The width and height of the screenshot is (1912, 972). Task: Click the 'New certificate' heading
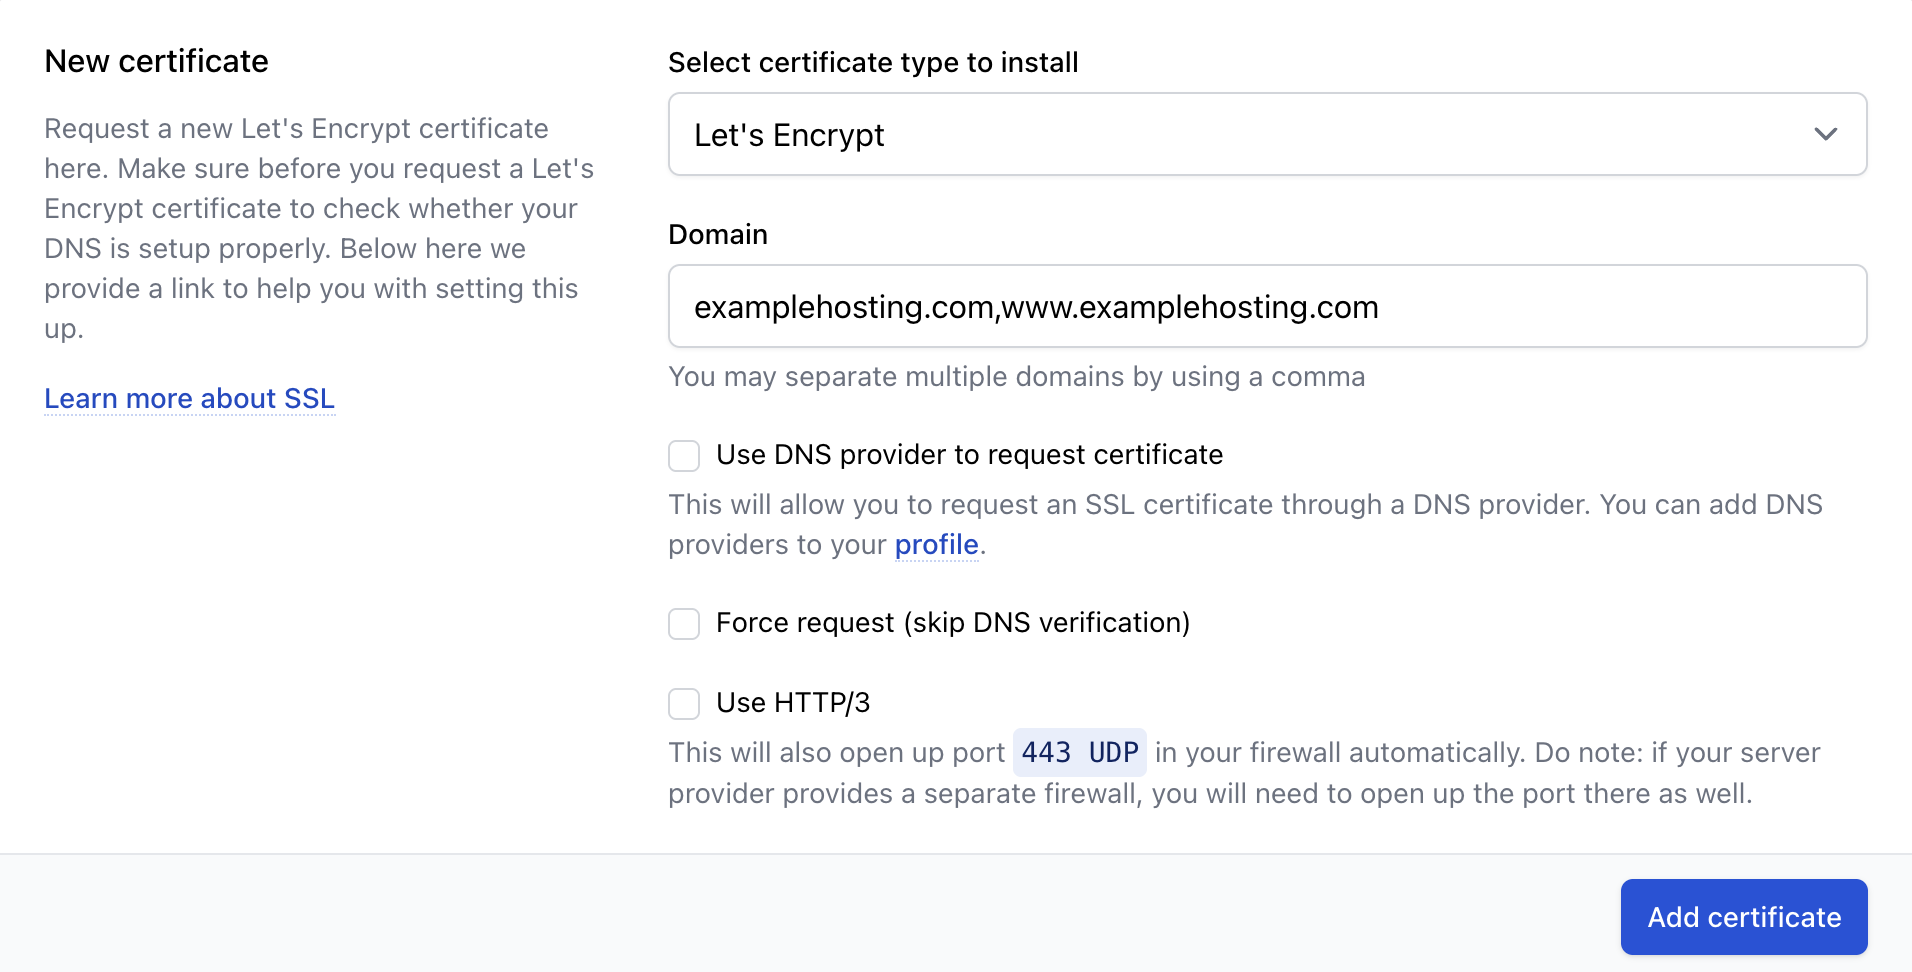[x=156, y=61]
